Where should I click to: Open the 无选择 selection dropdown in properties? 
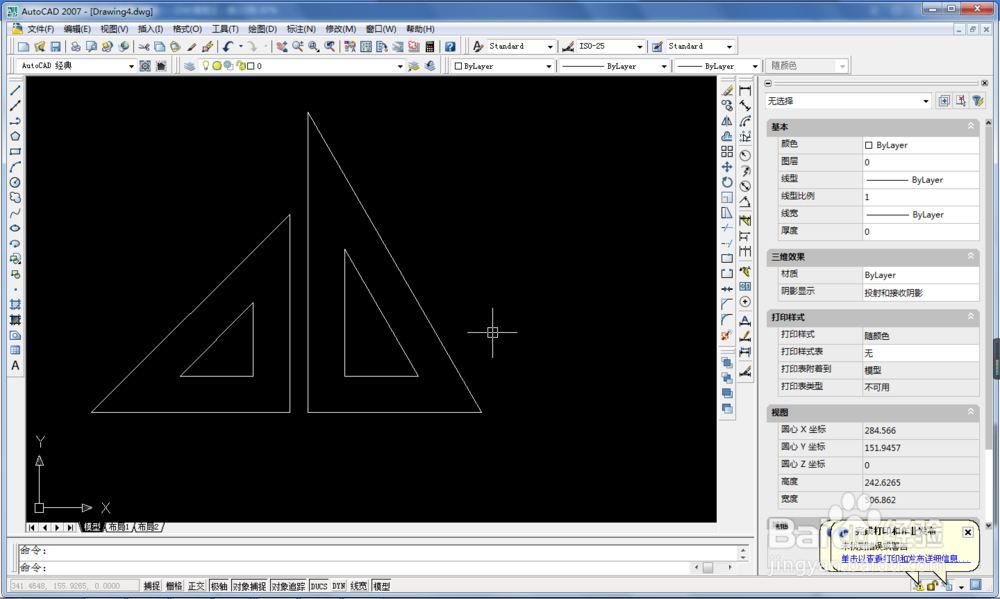(925, 101)
